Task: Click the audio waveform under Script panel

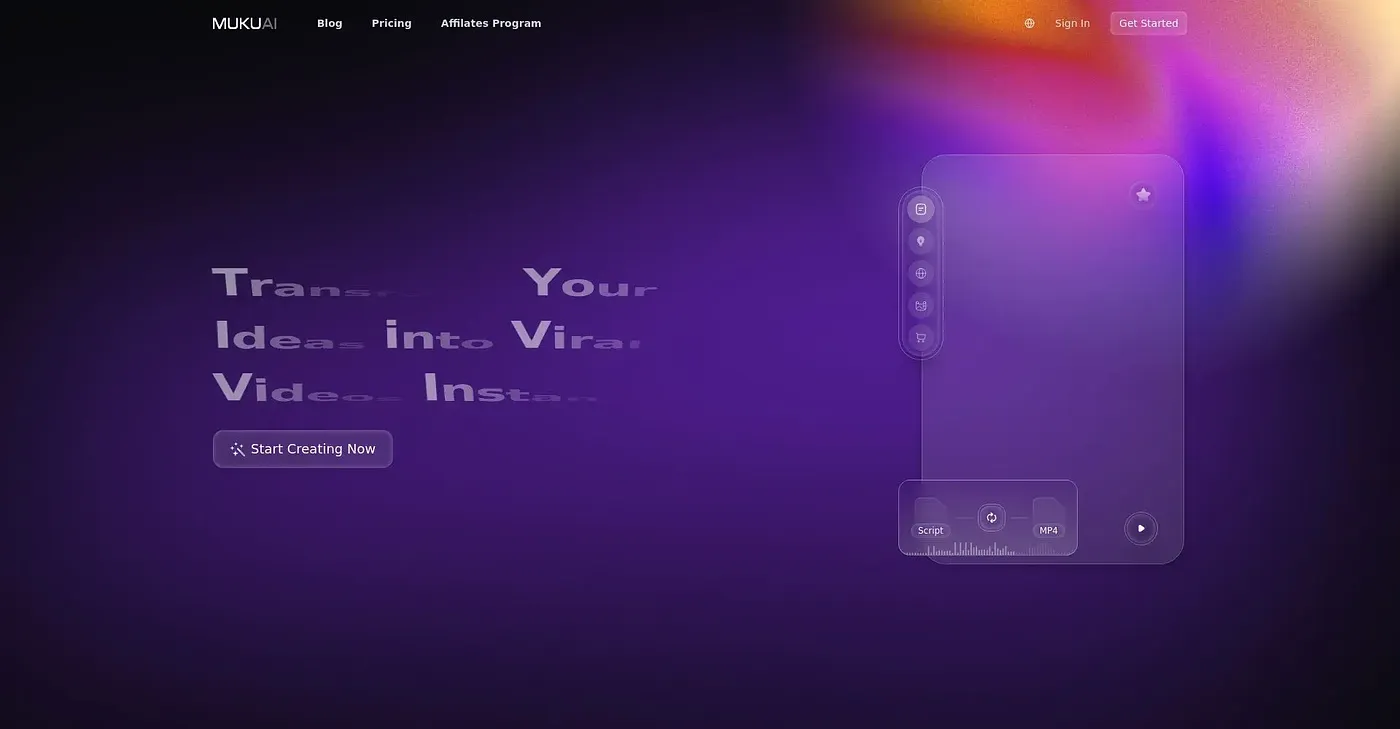Action: click(x=986, y=549)
